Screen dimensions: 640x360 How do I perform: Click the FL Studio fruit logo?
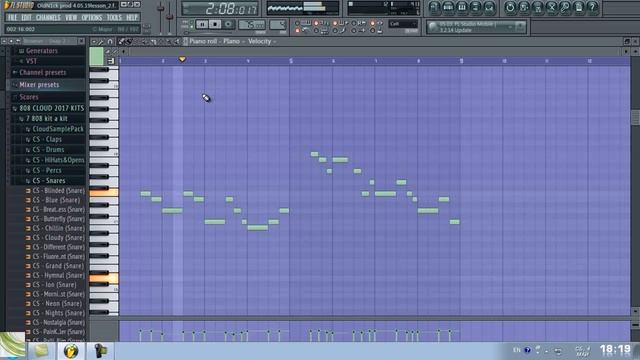[7, 5]
